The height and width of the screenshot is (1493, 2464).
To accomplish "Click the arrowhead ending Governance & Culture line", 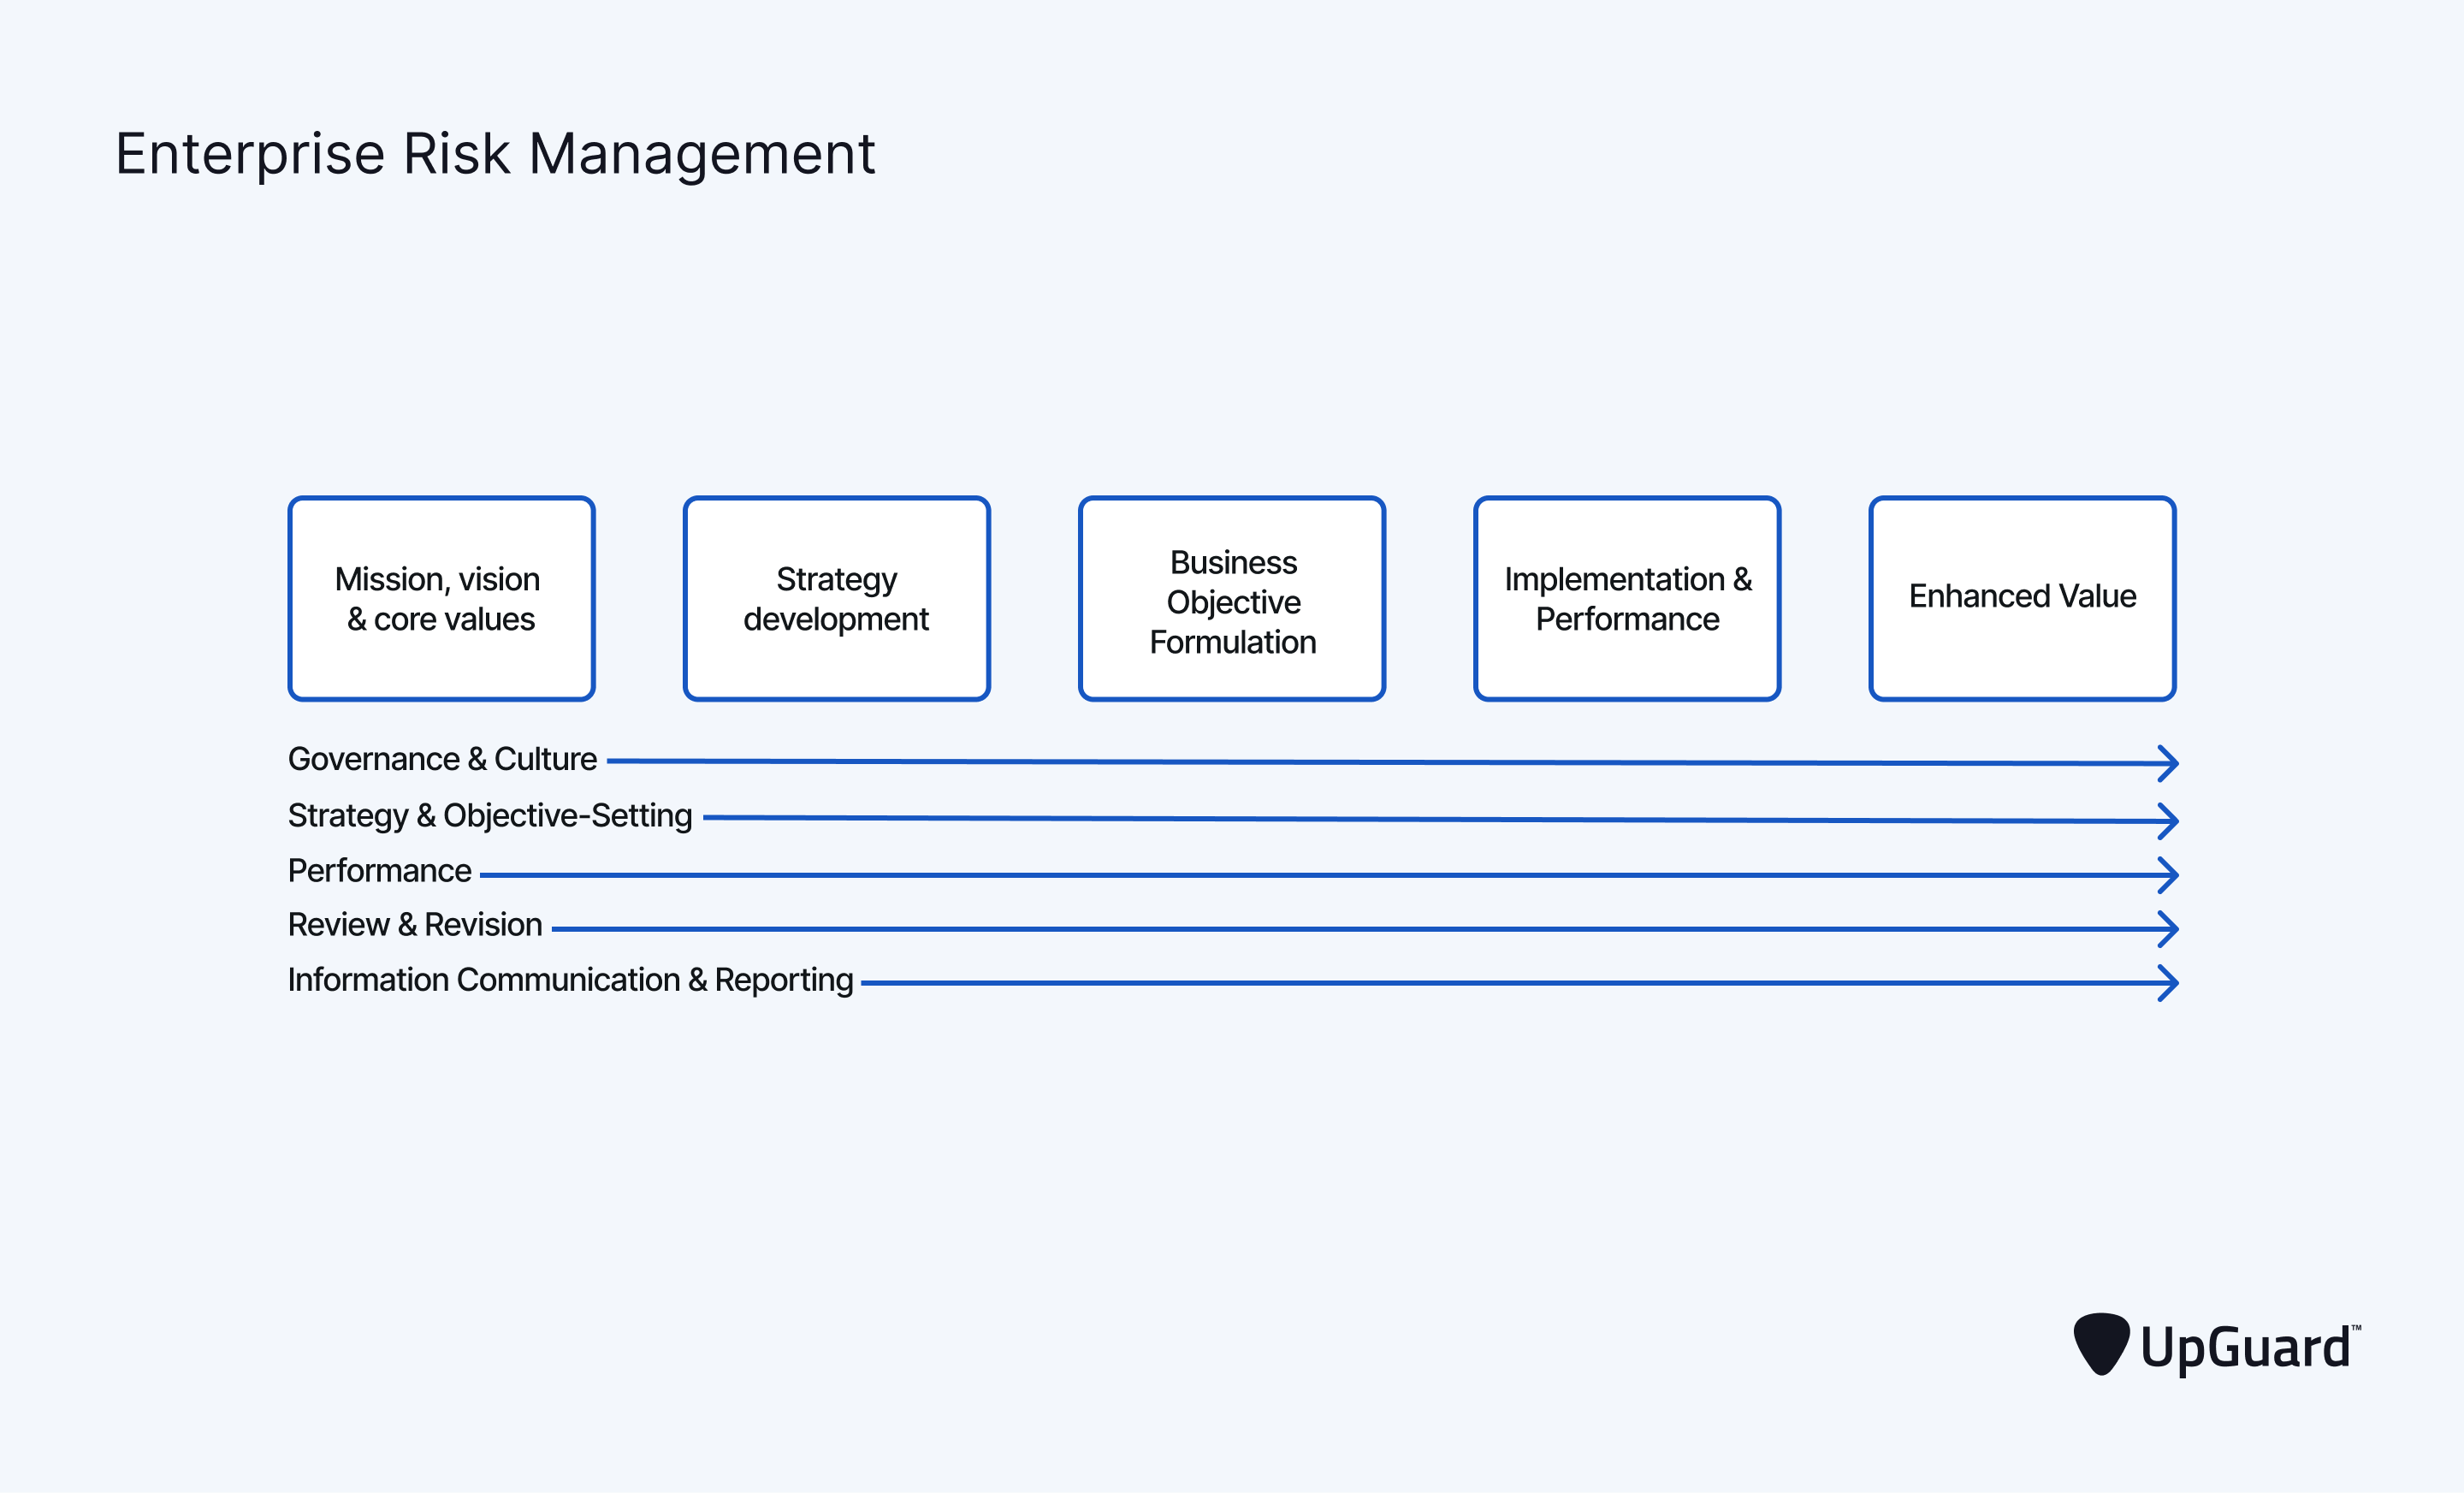I will pos(2167,763).
